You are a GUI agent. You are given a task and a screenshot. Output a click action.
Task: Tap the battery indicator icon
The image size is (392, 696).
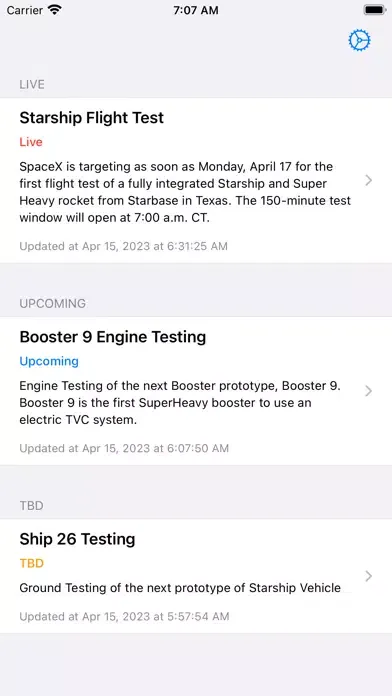(374, 10)
